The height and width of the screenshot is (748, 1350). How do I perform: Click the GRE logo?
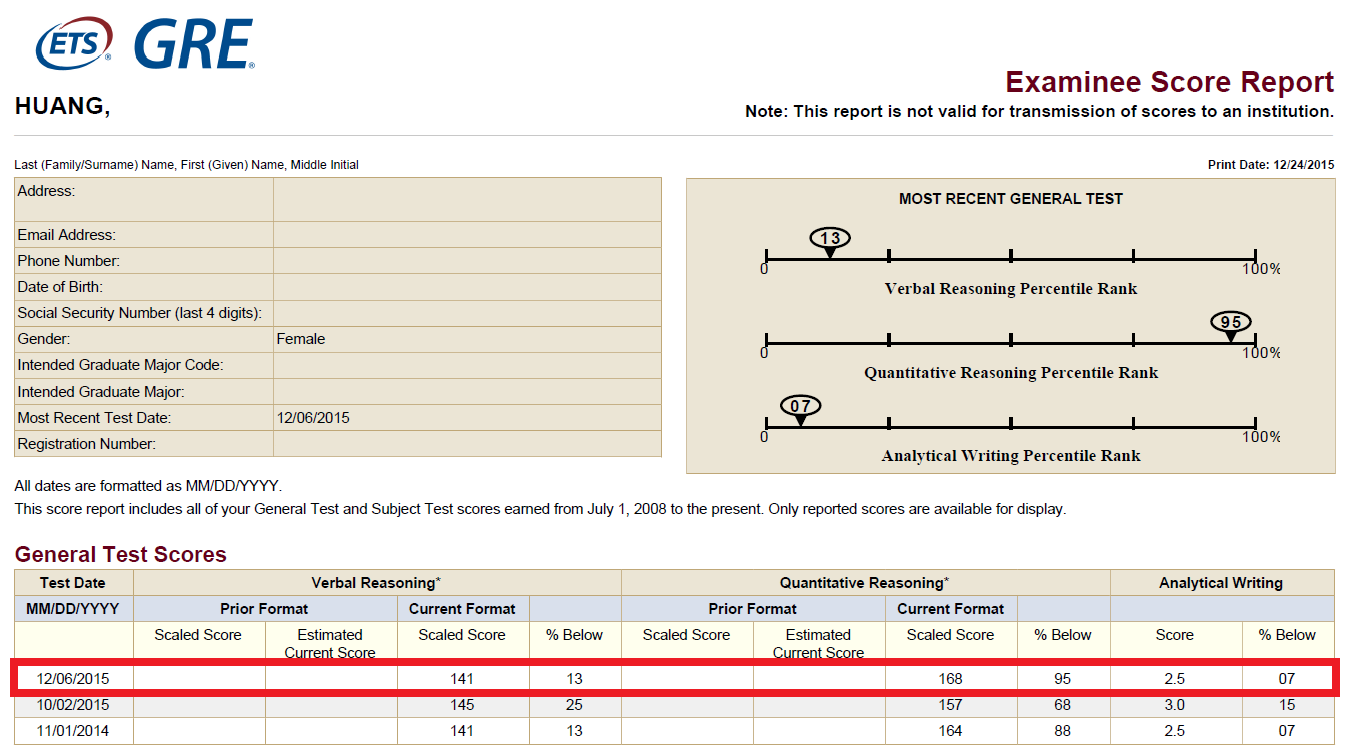(194, 45)
